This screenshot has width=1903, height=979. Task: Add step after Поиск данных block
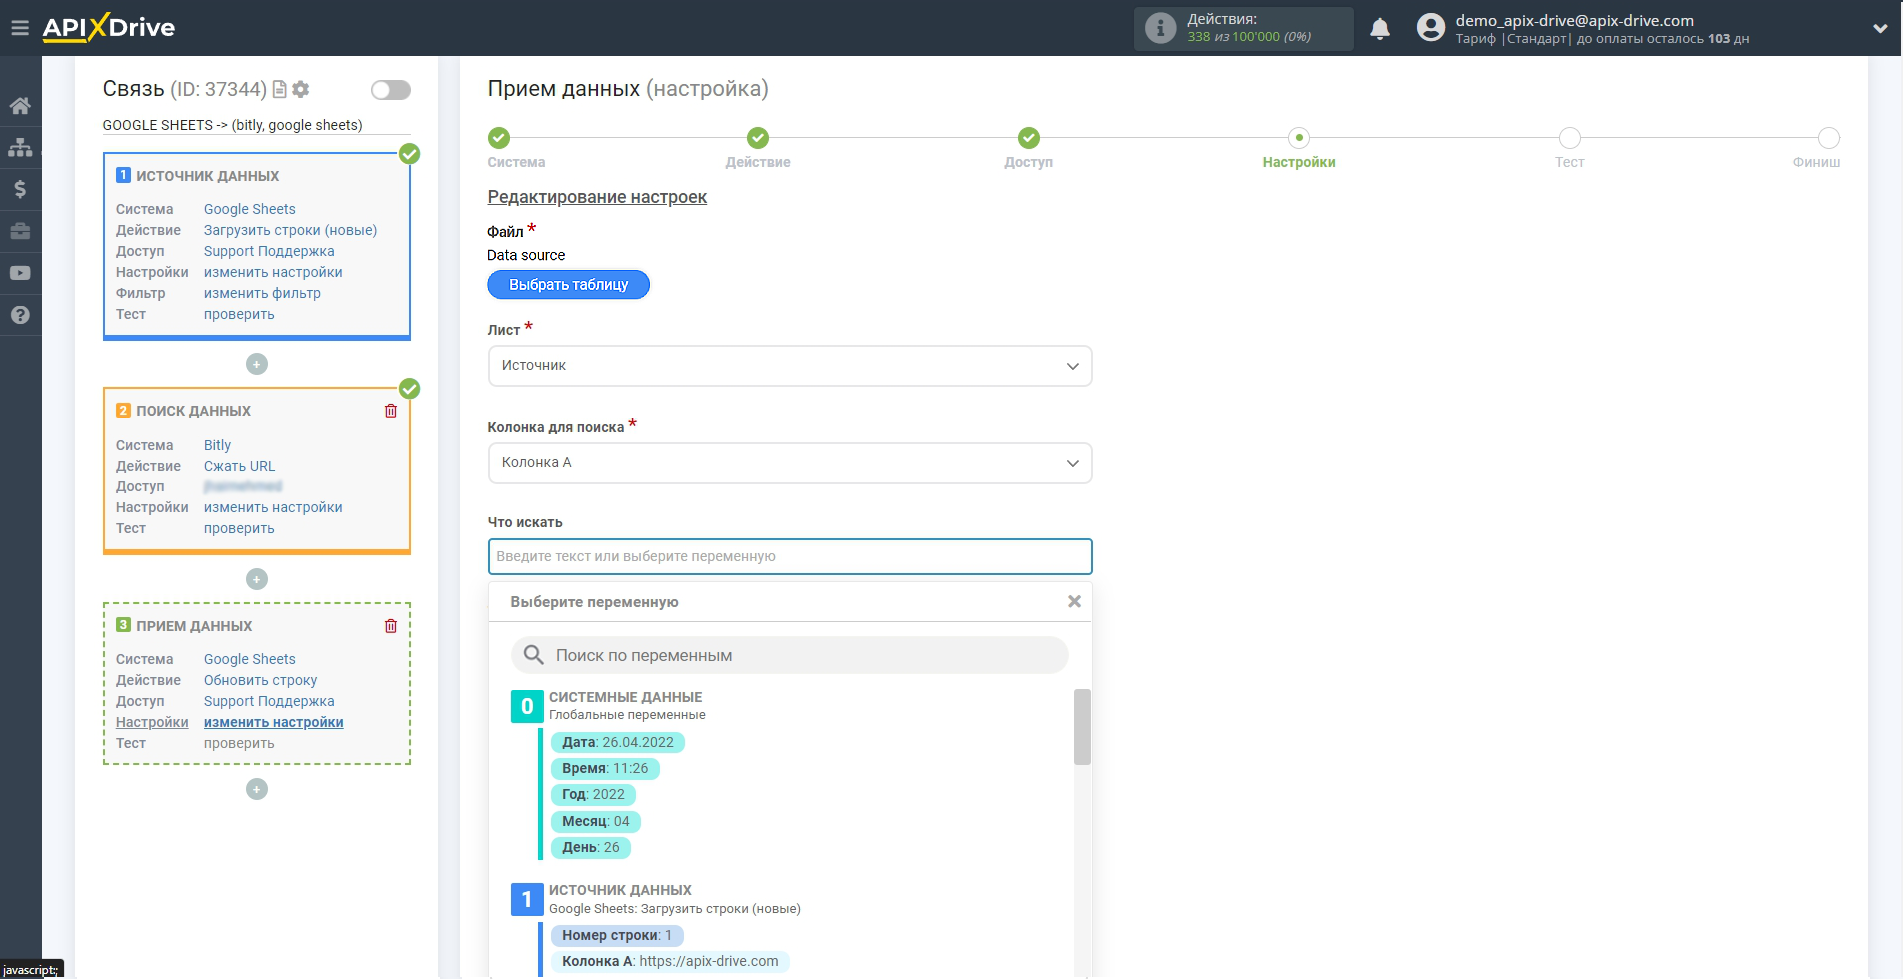coord(257,579)
